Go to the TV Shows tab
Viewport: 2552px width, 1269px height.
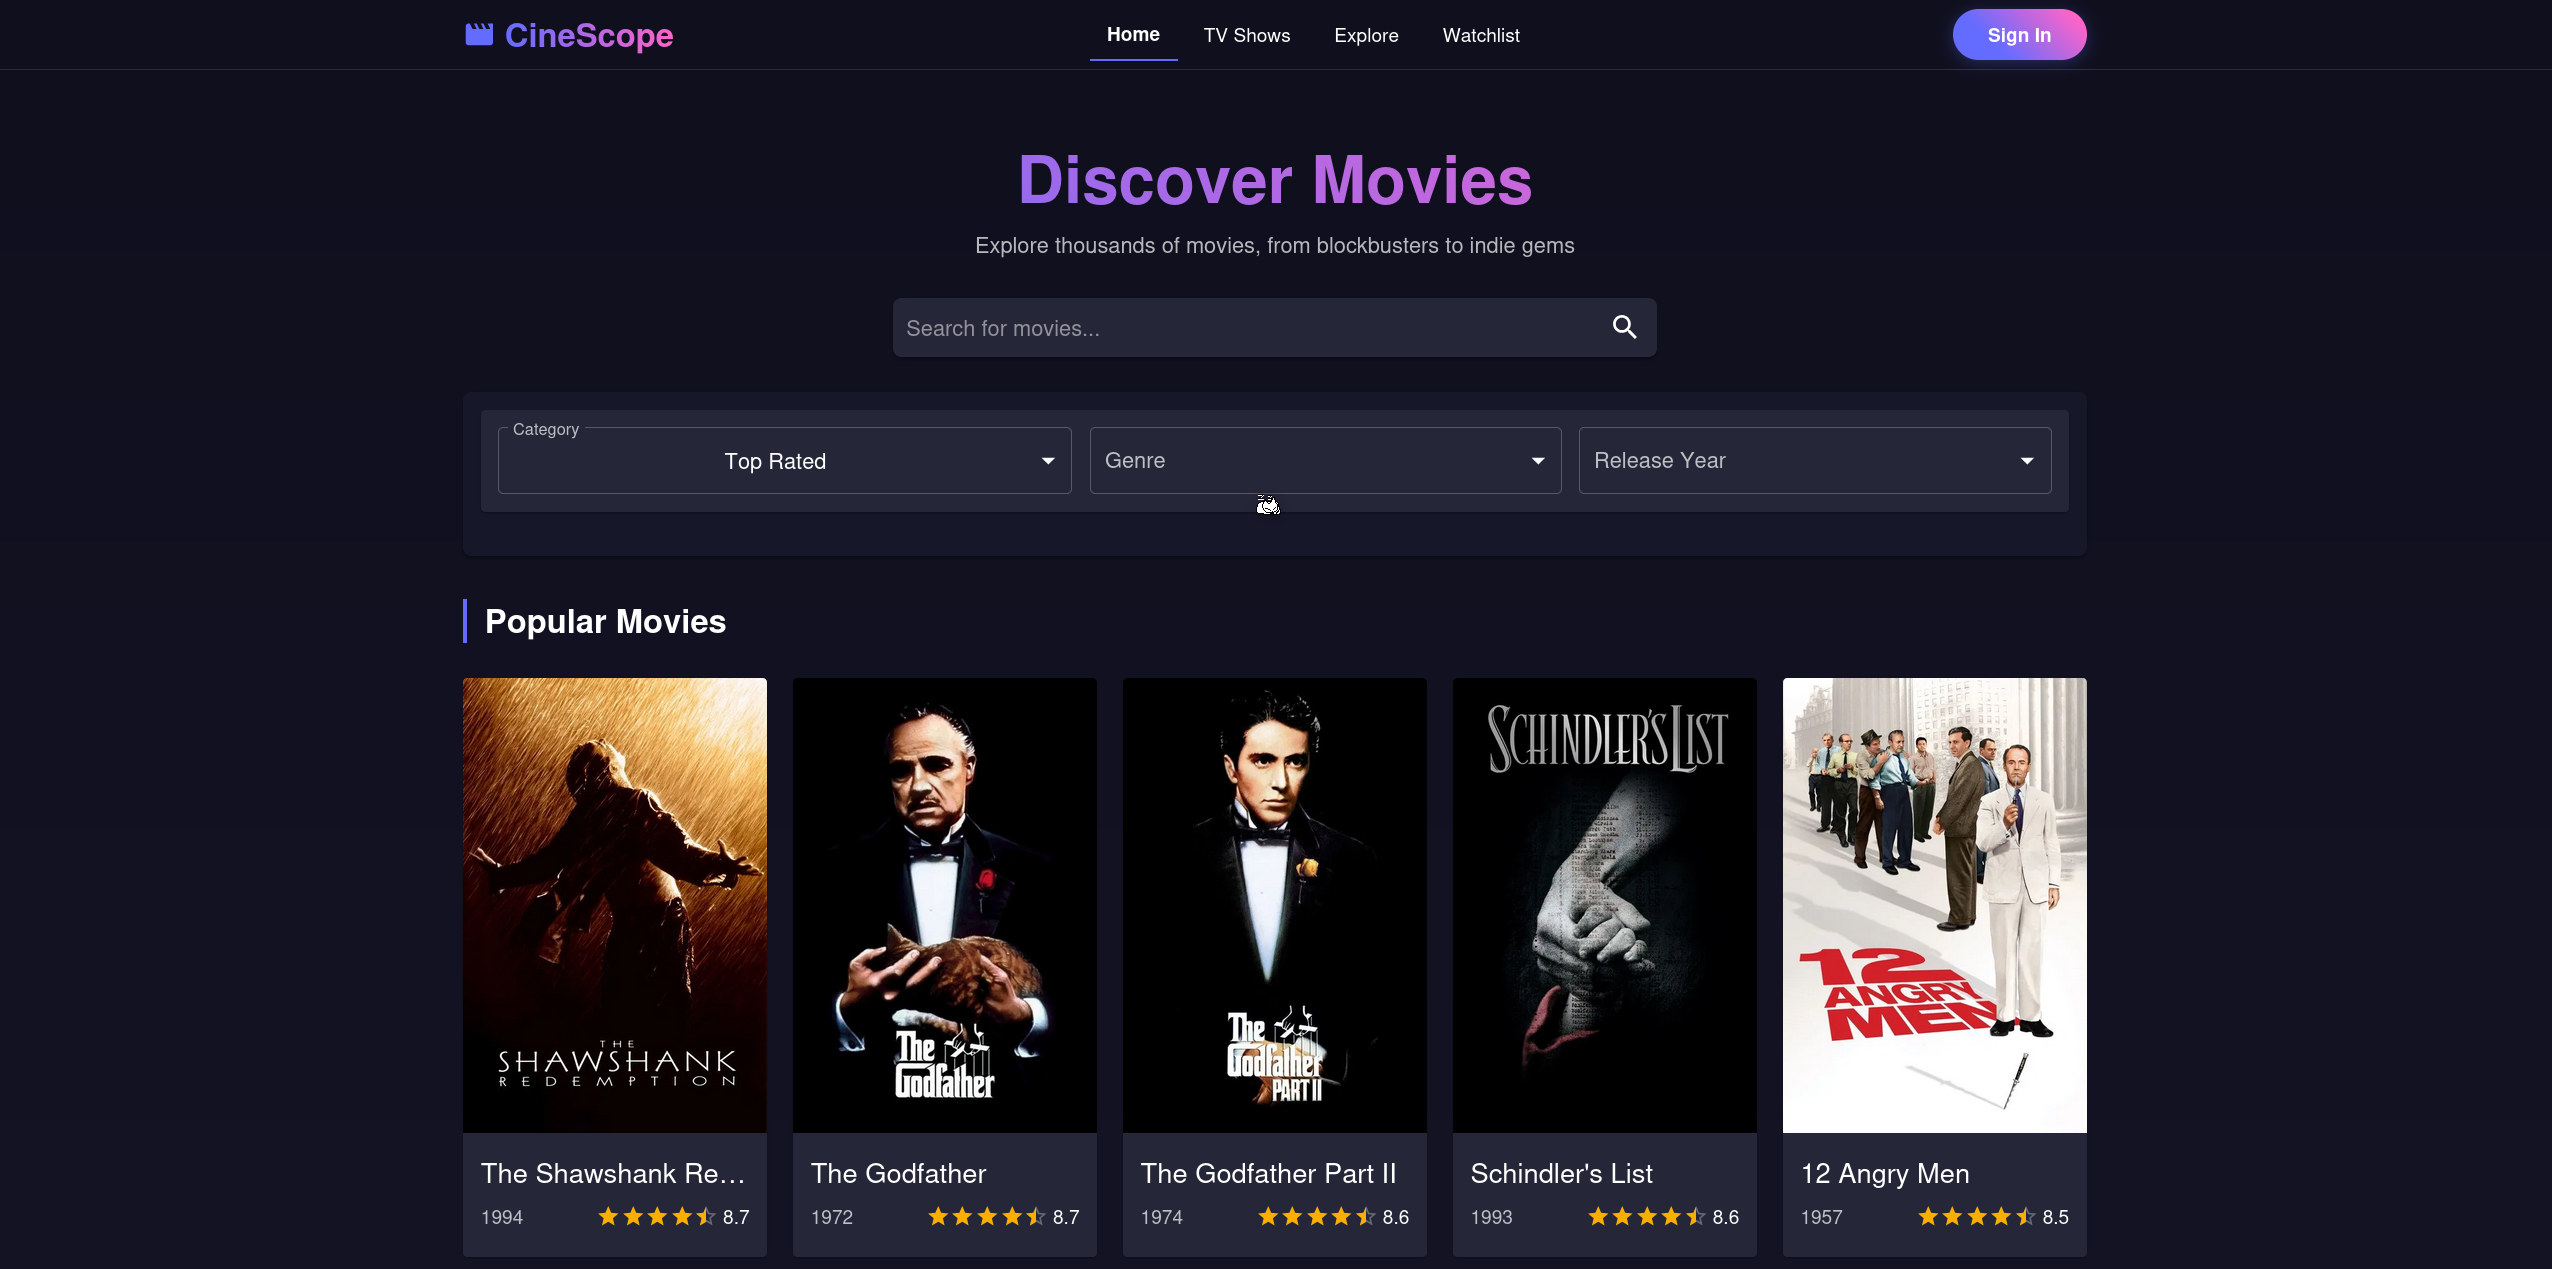[1246, 35]
